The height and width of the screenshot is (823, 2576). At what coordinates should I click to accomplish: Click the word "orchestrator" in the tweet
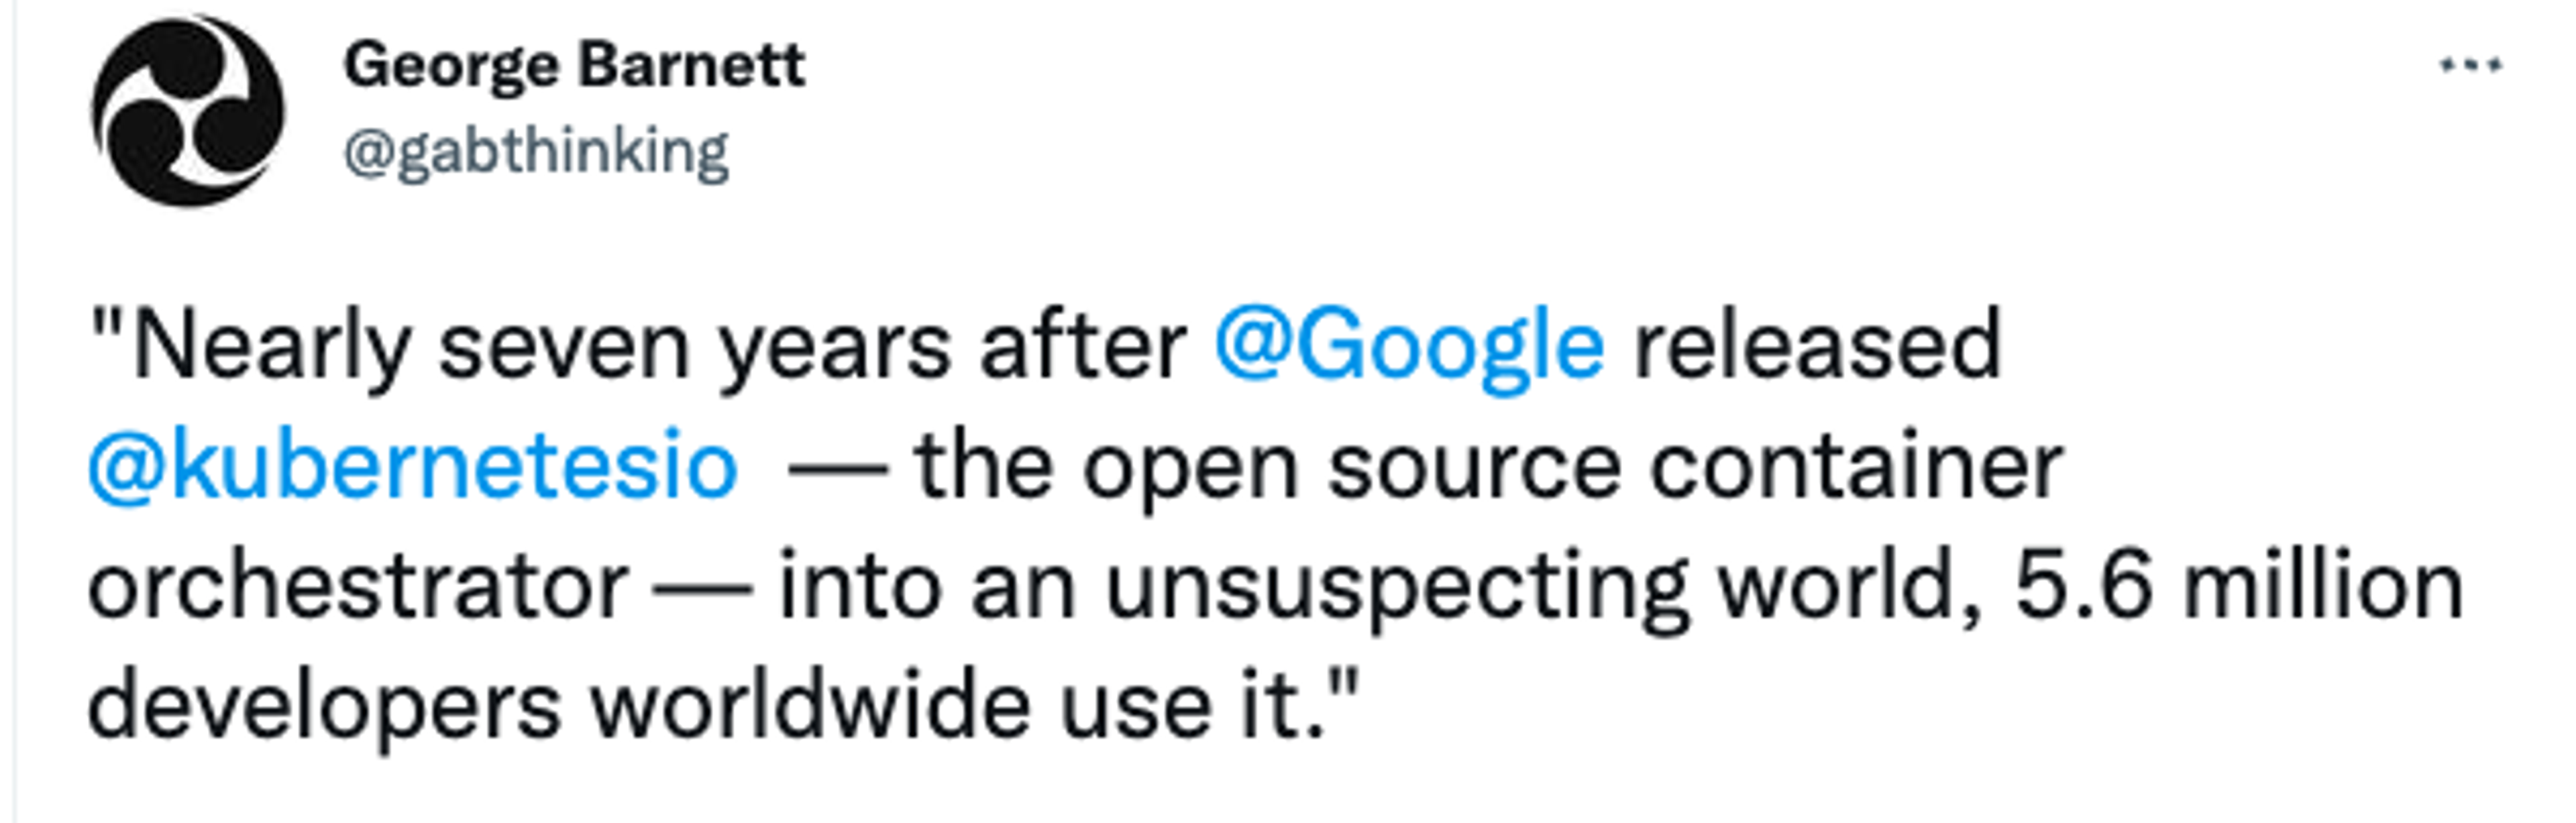click(358, 586)
